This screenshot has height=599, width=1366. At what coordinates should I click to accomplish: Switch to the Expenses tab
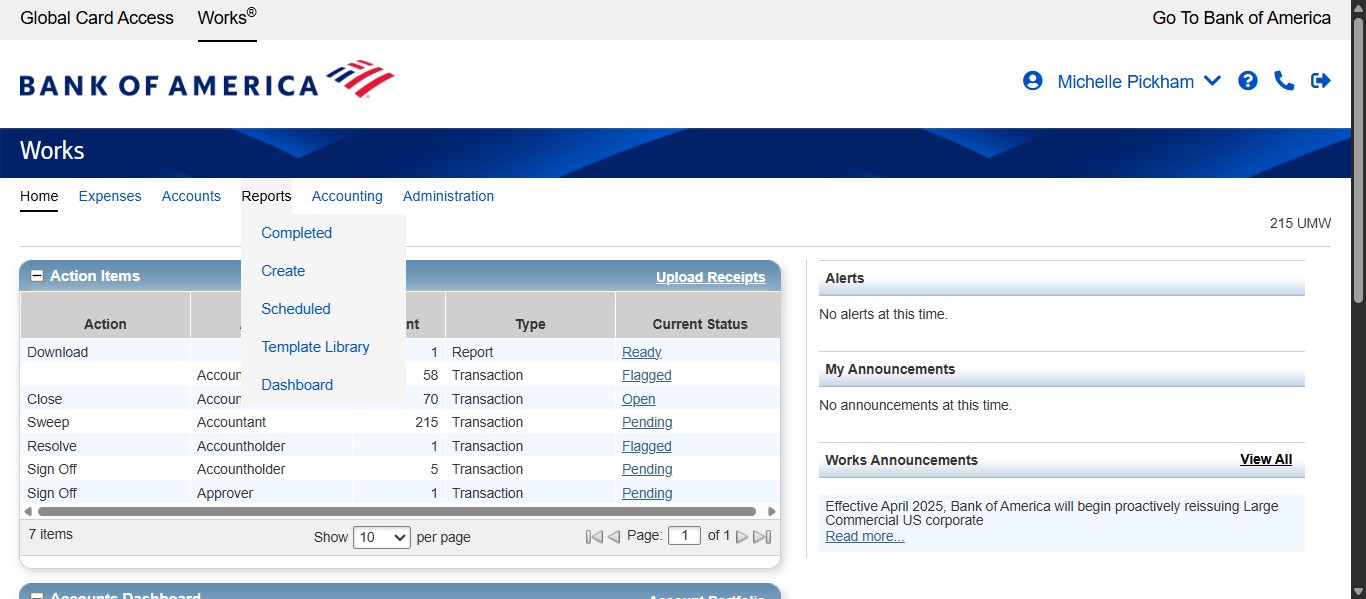110,196
